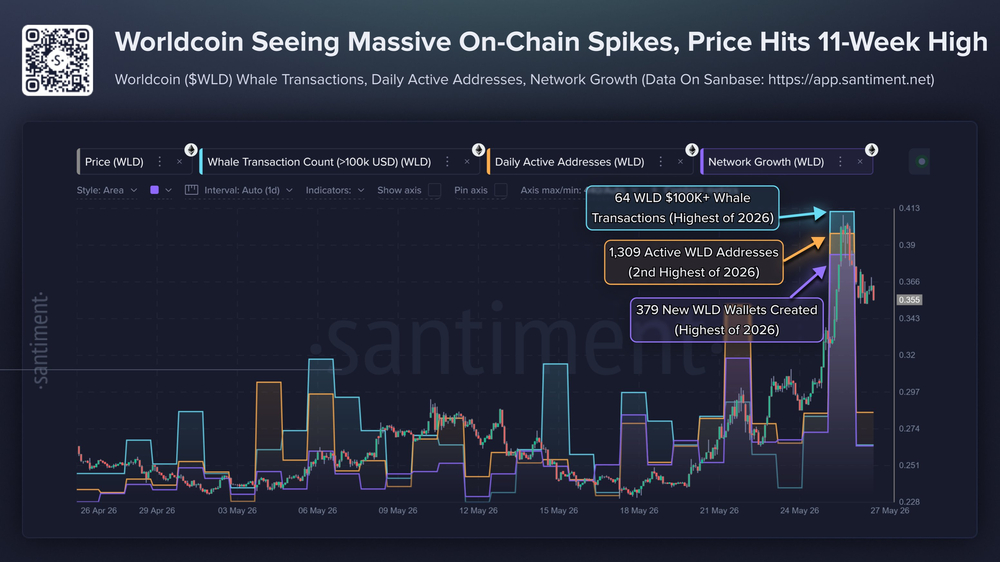Remove the Price (WLD) metric
Image resolution: width=1000 pixels, height=562 pixels.
179,162
